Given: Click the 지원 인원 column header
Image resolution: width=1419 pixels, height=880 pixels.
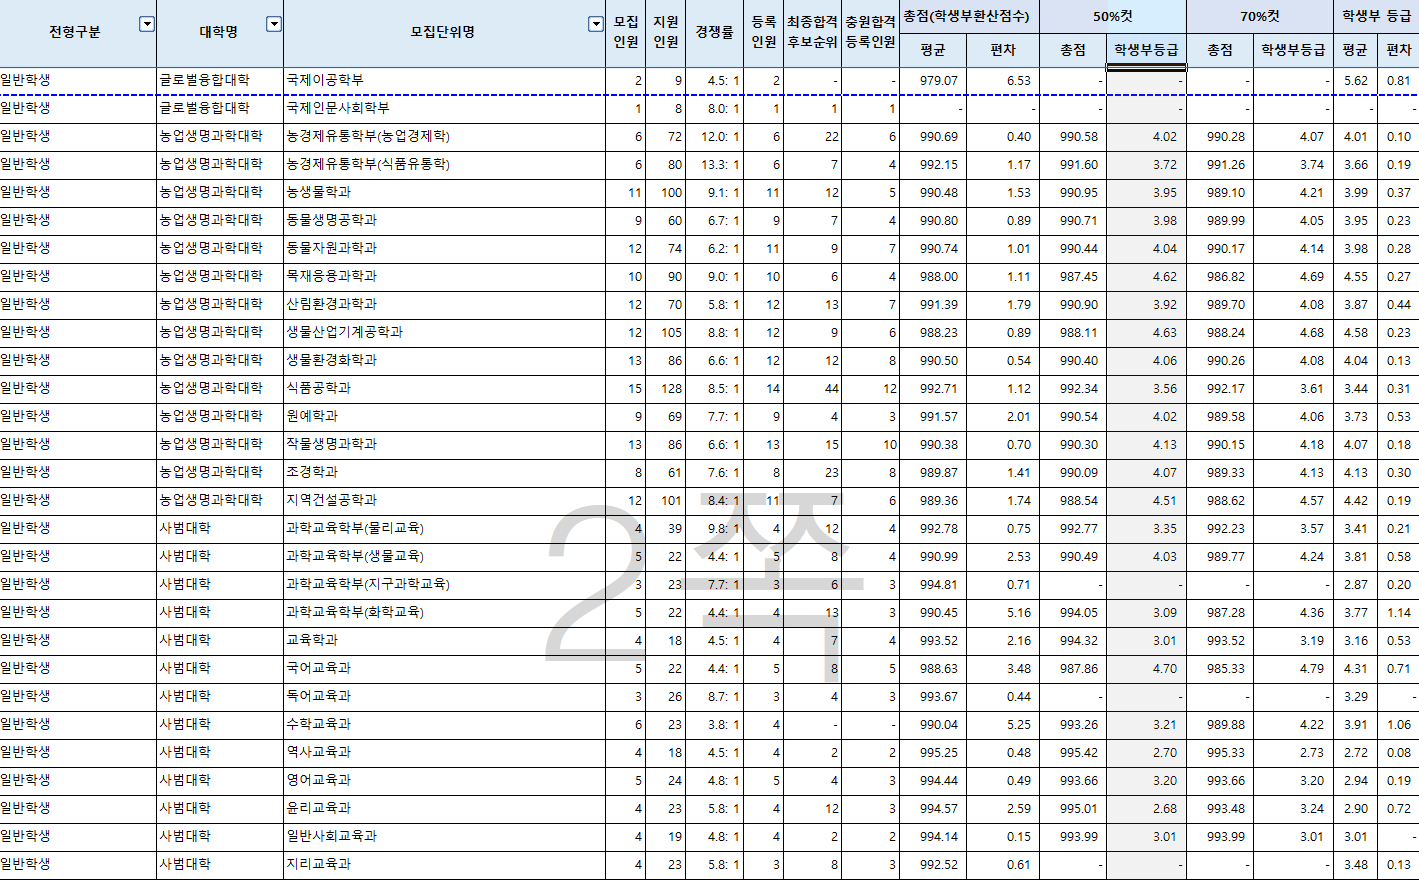Looking at the screenshot, I should tap(666, 33).
